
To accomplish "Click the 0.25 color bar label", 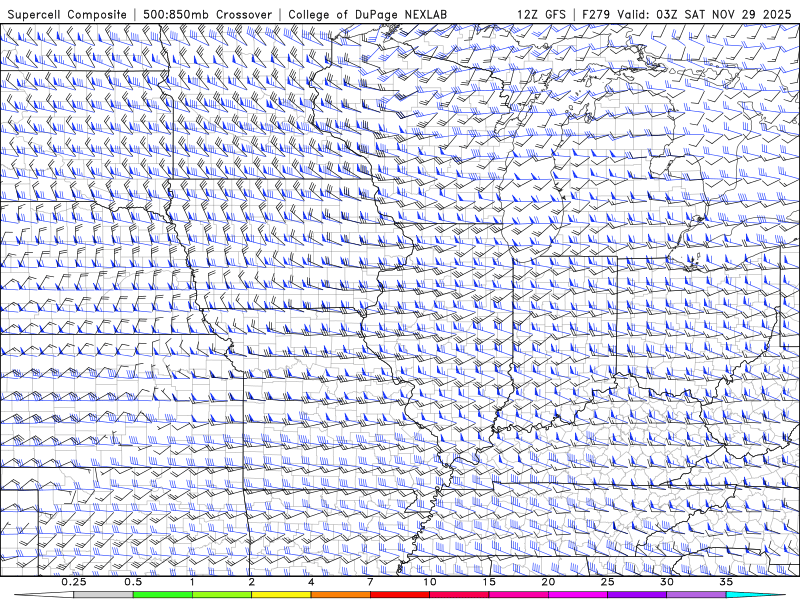I will pos(74,582).
